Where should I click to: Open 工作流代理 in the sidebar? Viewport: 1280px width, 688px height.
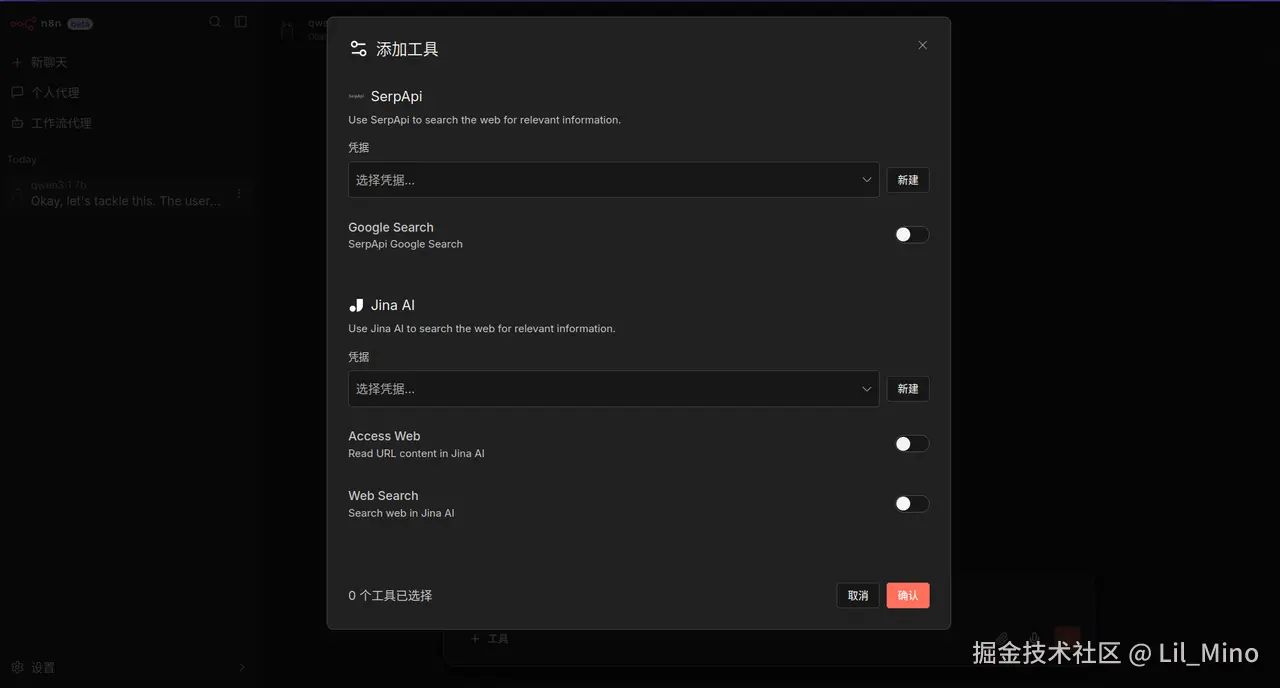(x=60, y=123)
